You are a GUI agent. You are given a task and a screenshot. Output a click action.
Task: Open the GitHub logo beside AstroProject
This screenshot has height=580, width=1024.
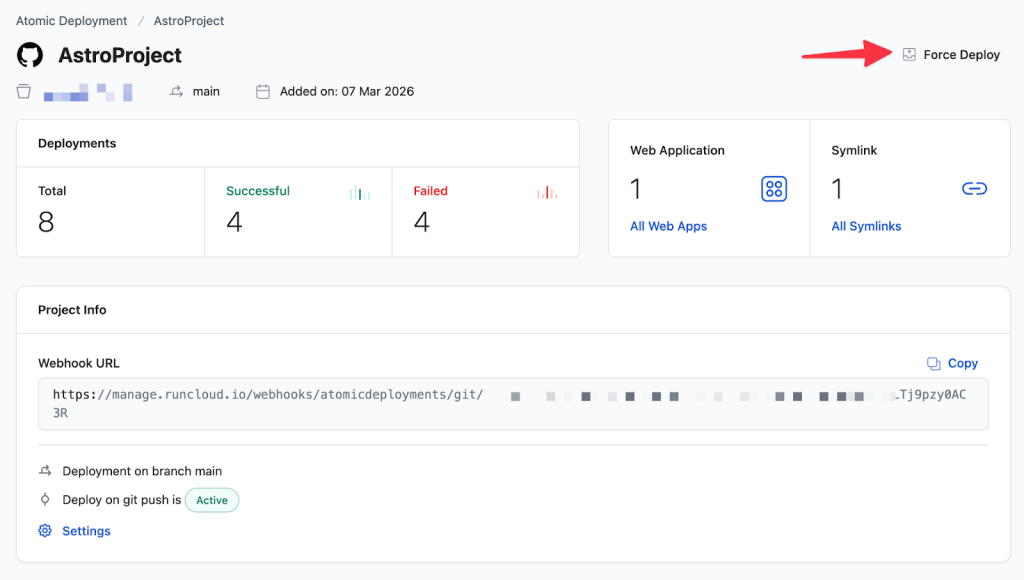click(30, 55)
